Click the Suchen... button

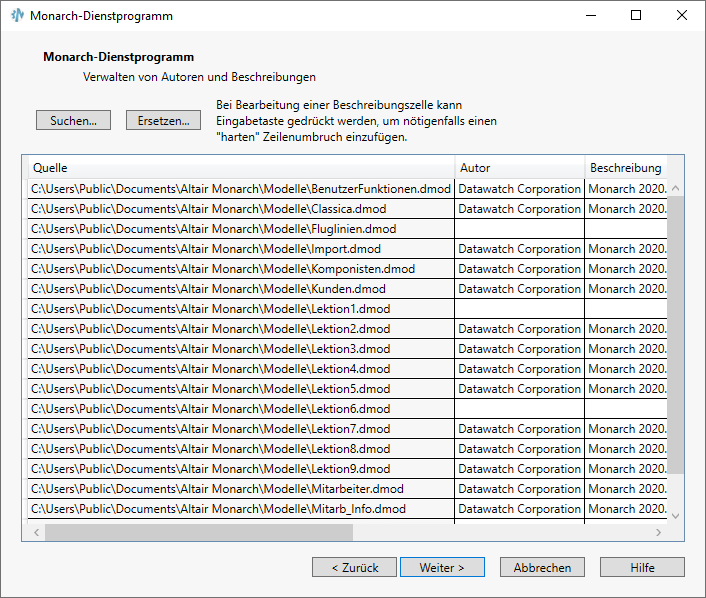73,120
